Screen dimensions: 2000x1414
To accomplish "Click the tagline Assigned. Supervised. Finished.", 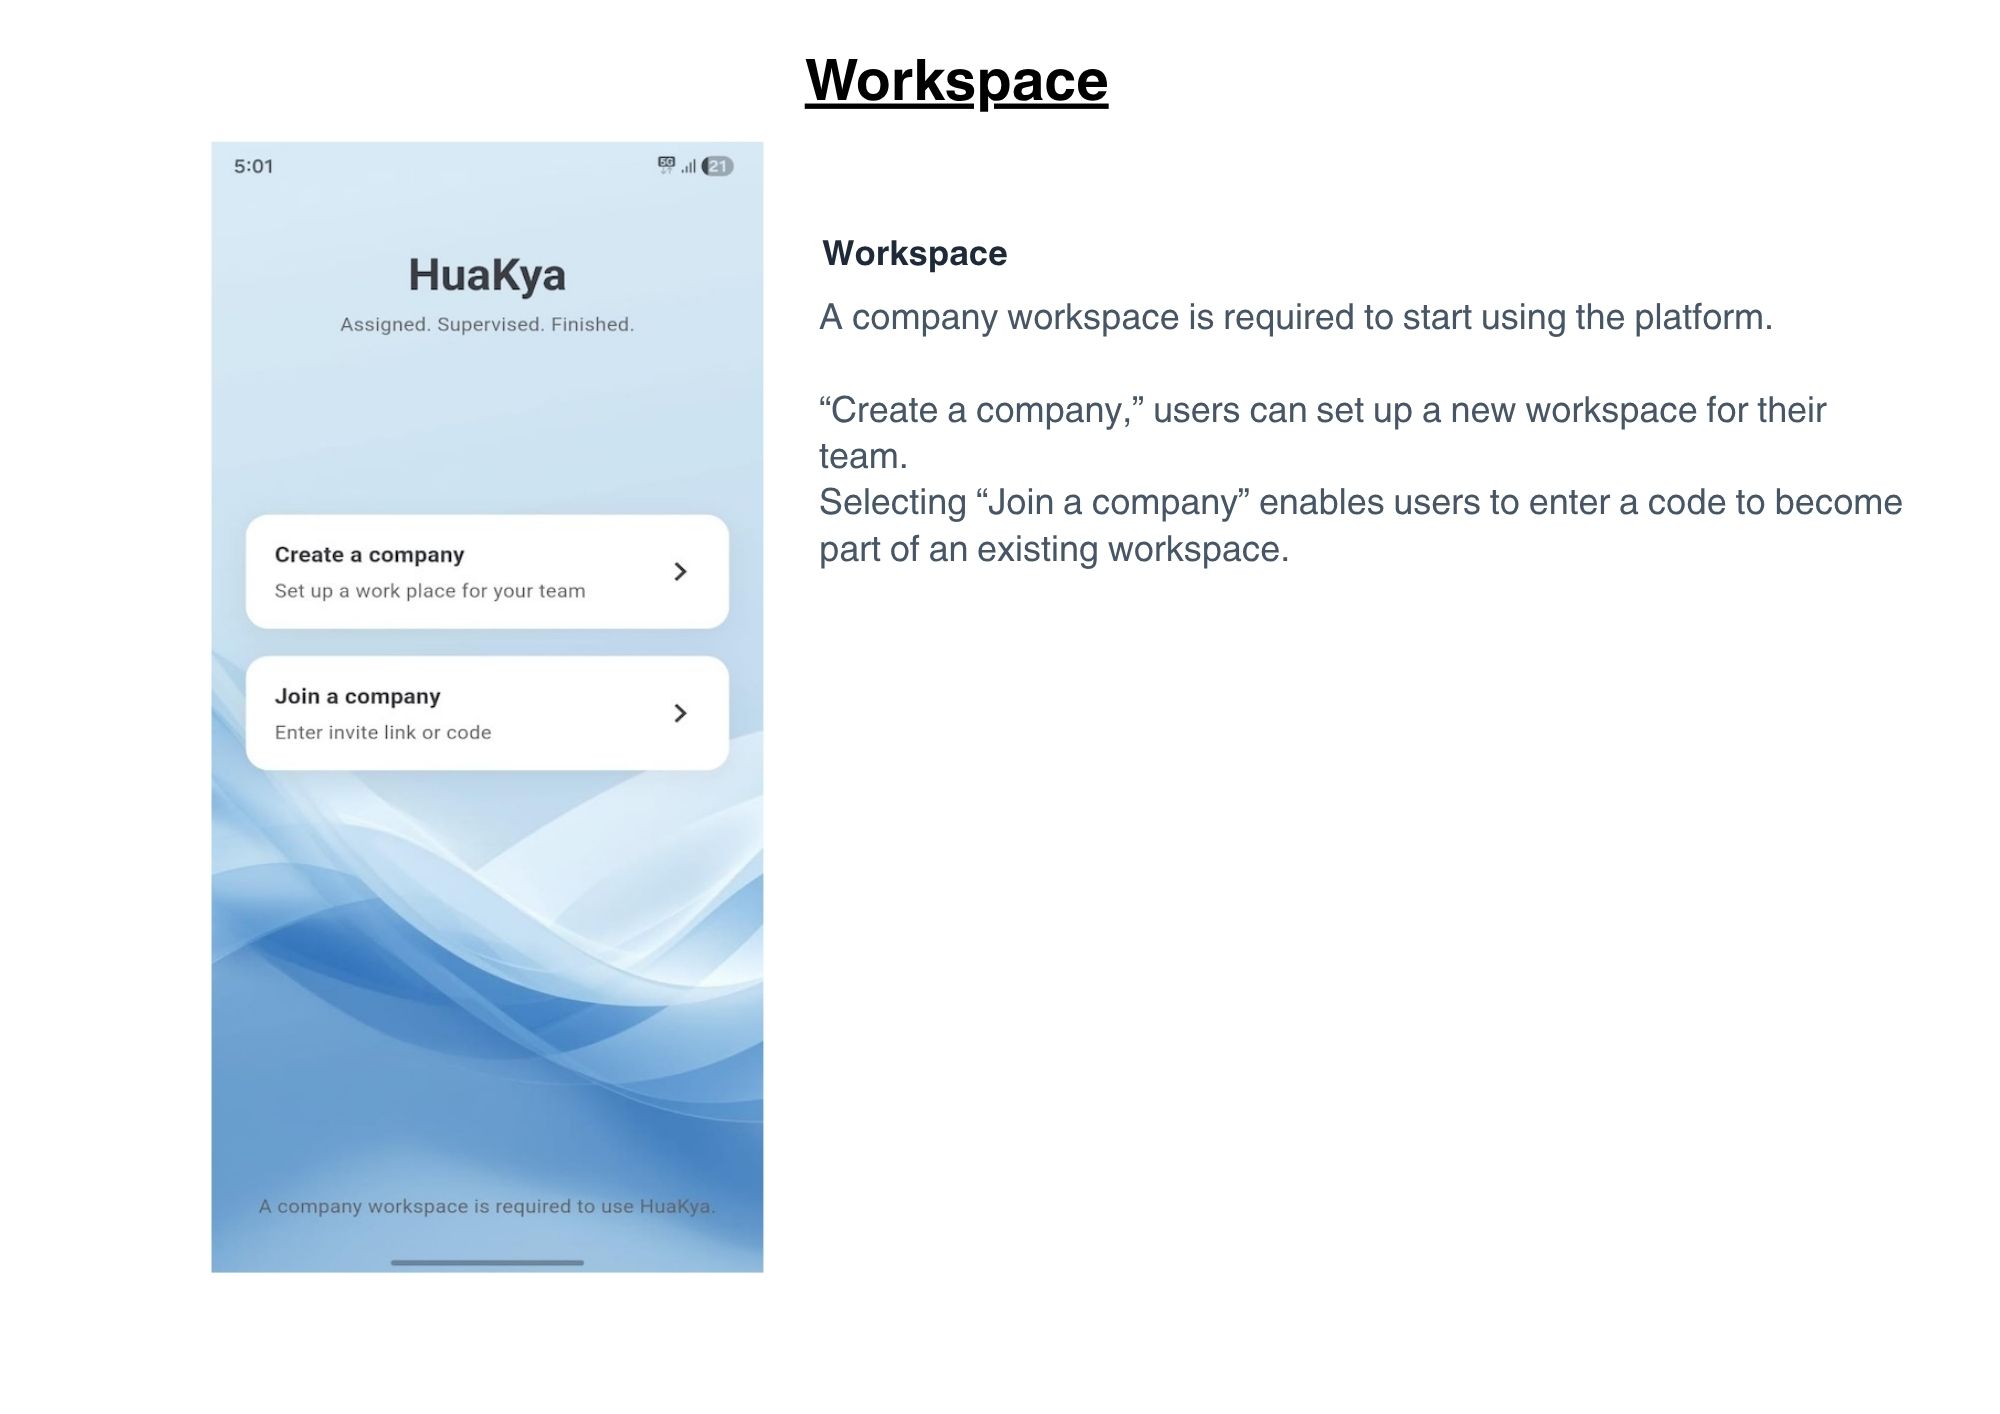I will pos(487,323).
